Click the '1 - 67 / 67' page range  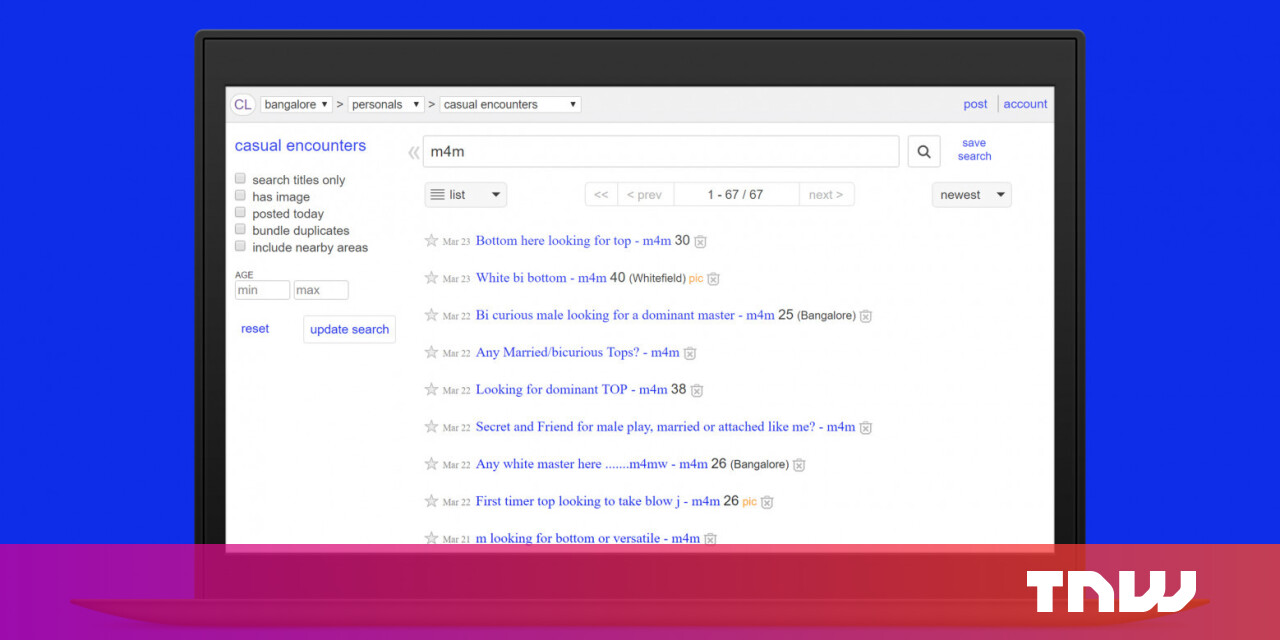click(735, 195)
